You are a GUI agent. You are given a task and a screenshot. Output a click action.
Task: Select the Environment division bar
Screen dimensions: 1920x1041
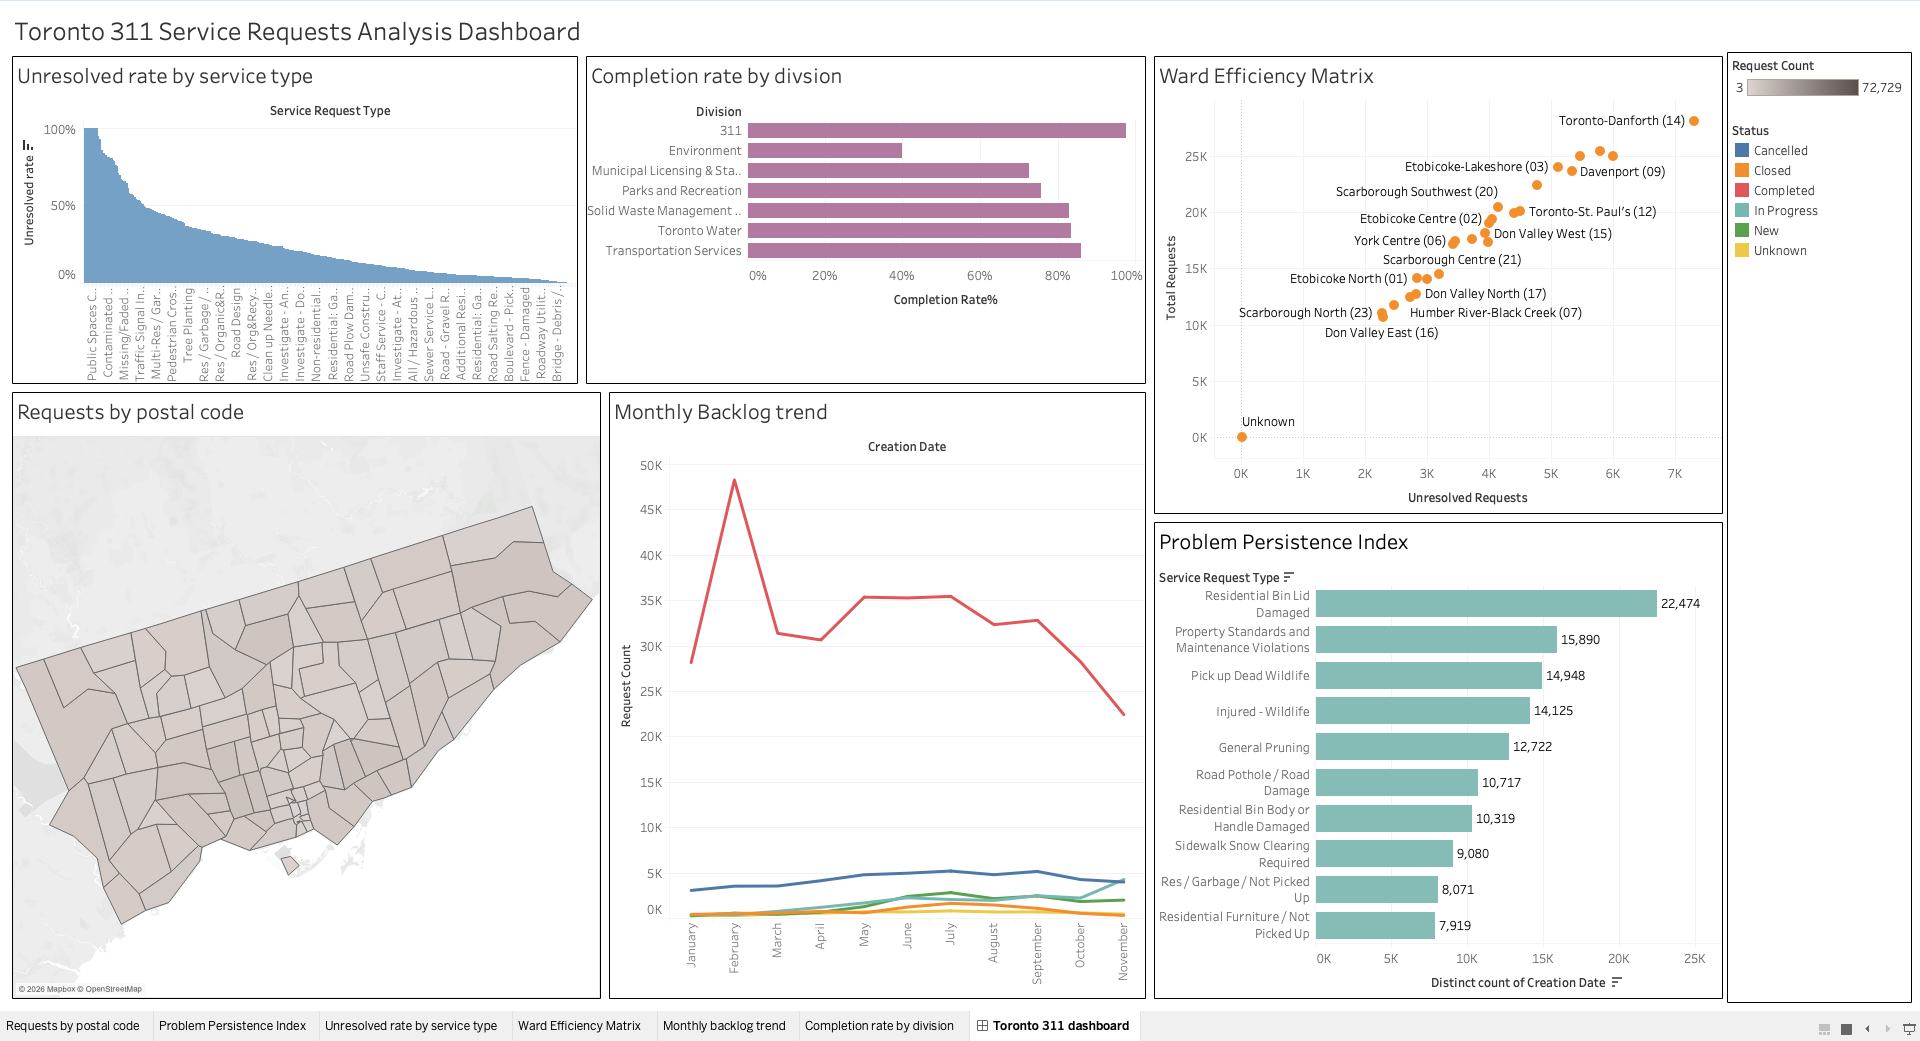(x=825, y=150)
